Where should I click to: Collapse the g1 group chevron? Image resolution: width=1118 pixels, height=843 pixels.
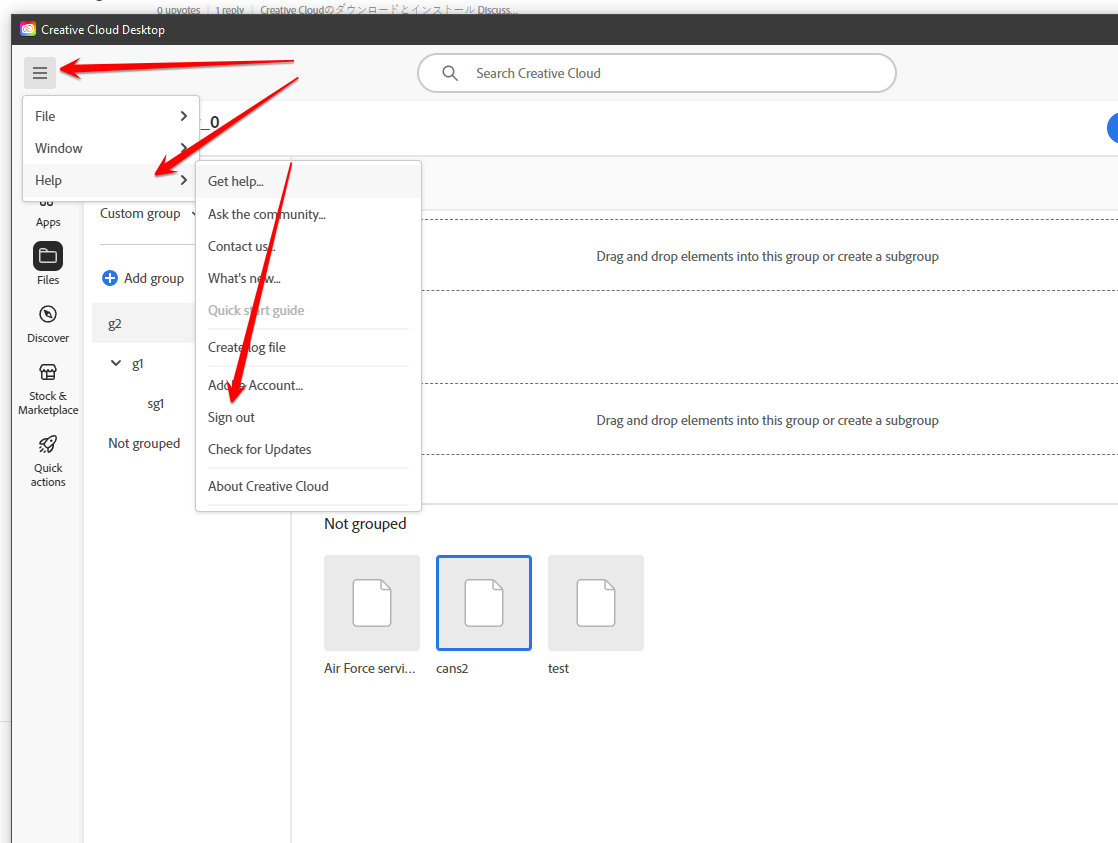(115, 363)
